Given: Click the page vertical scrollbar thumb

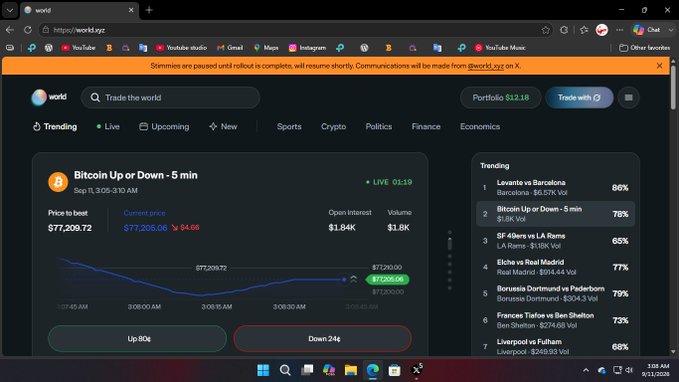Looking at the screenshot, I should click(x=673, y=87).
